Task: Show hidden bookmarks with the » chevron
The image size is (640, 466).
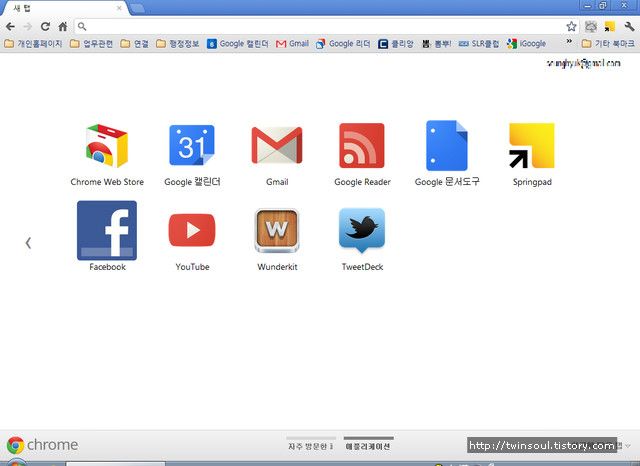Action: [x=569, y=42]
